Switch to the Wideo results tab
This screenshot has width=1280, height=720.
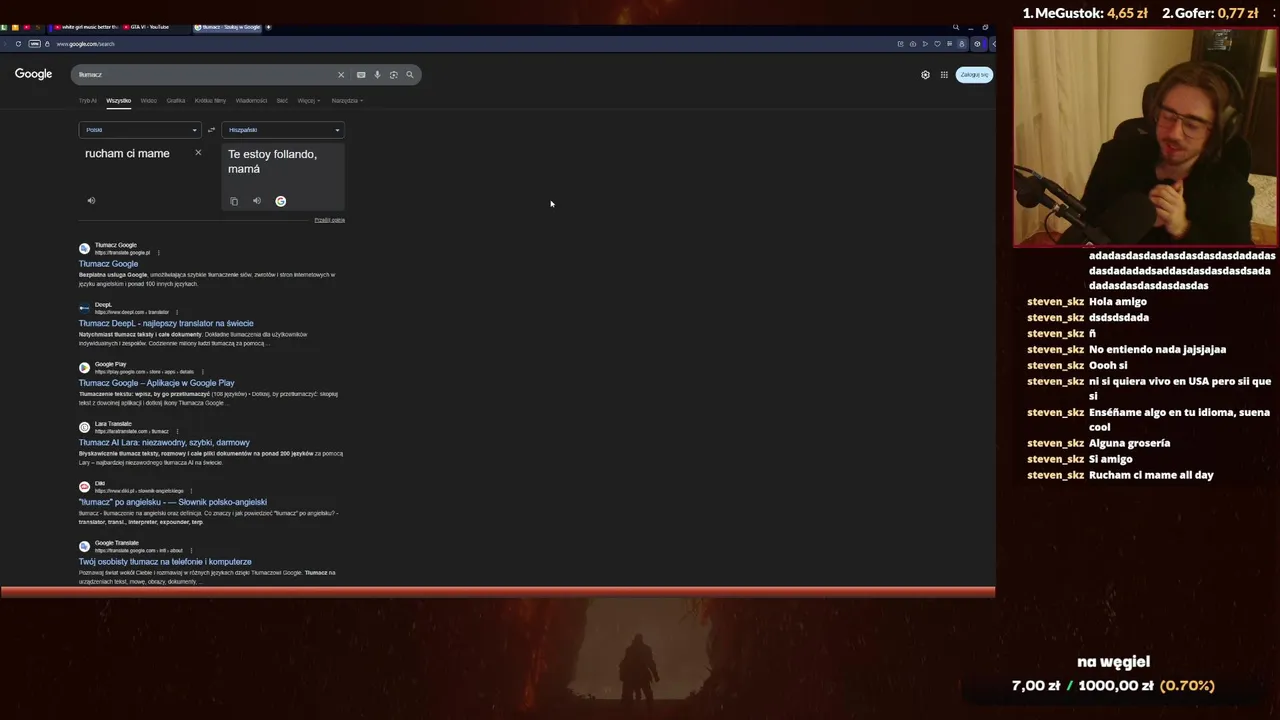(149, 101)
